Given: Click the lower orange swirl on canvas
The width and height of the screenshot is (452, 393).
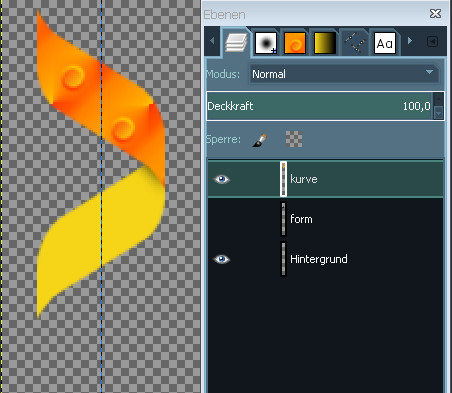Looking at the screenshot, I should (123, 128).
